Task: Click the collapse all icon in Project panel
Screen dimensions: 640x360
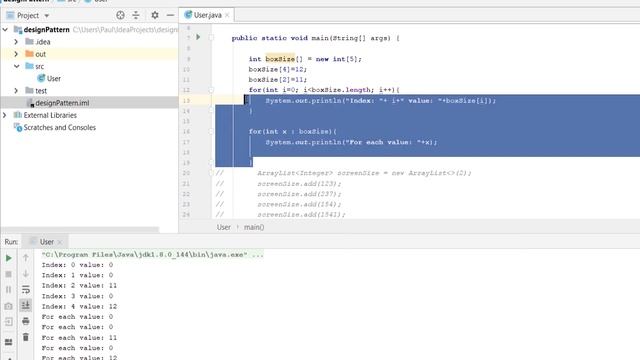Action: coord(136,16)
